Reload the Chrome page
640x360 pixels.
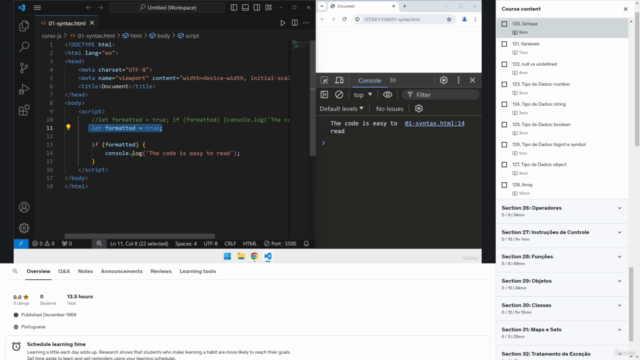click(344, 19)
